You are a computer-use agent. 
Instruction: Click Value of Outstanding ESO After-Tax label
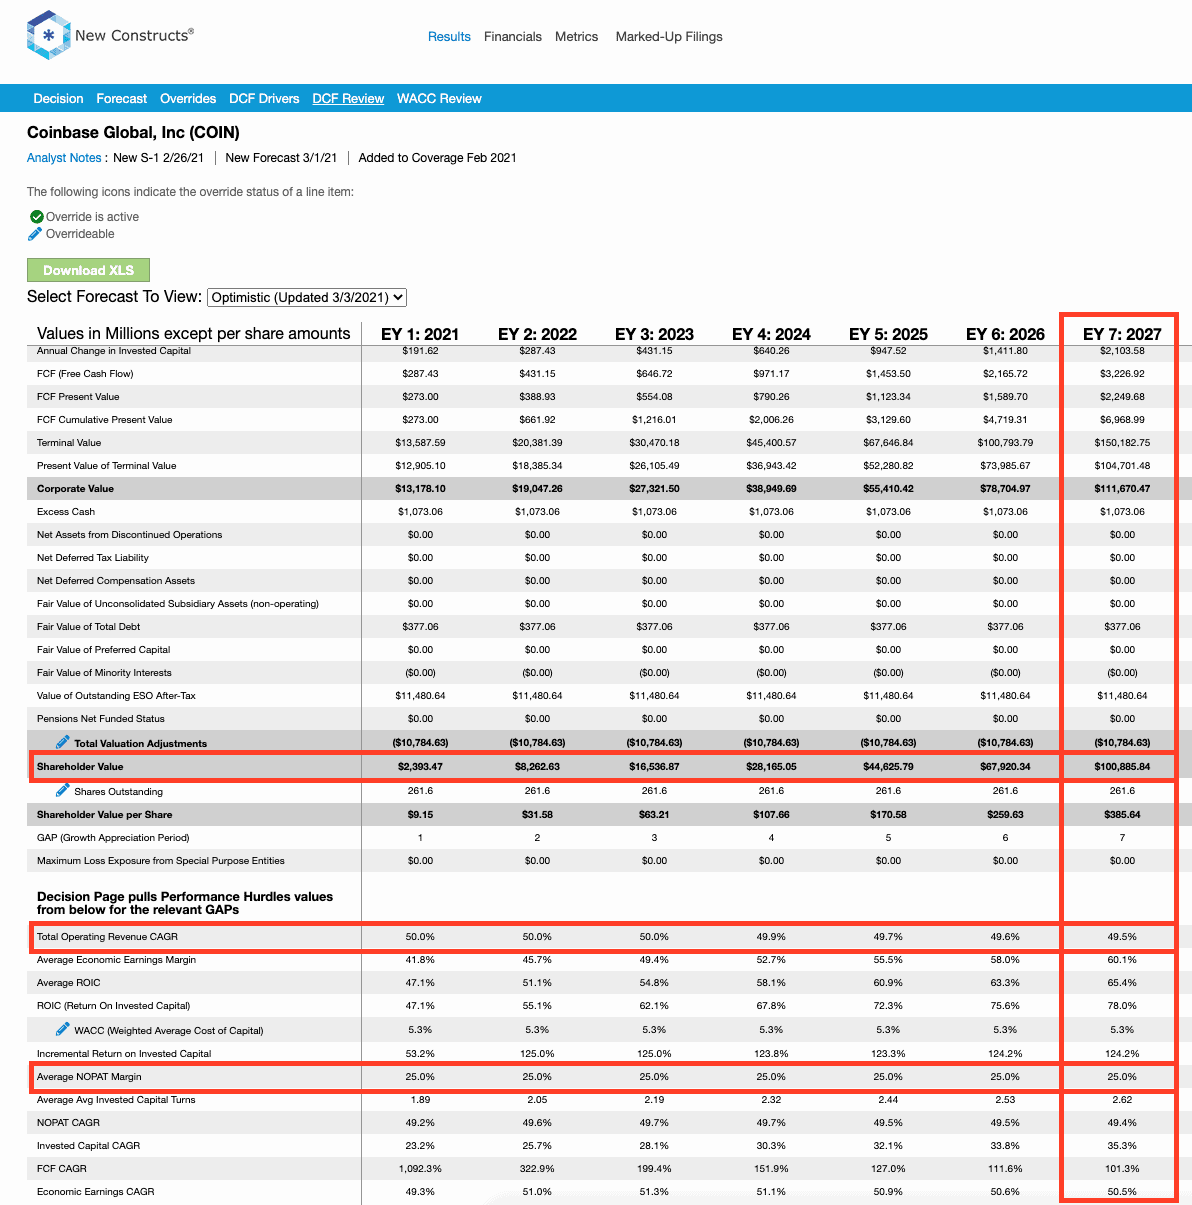pyautogui.click(x=116, y=696)
